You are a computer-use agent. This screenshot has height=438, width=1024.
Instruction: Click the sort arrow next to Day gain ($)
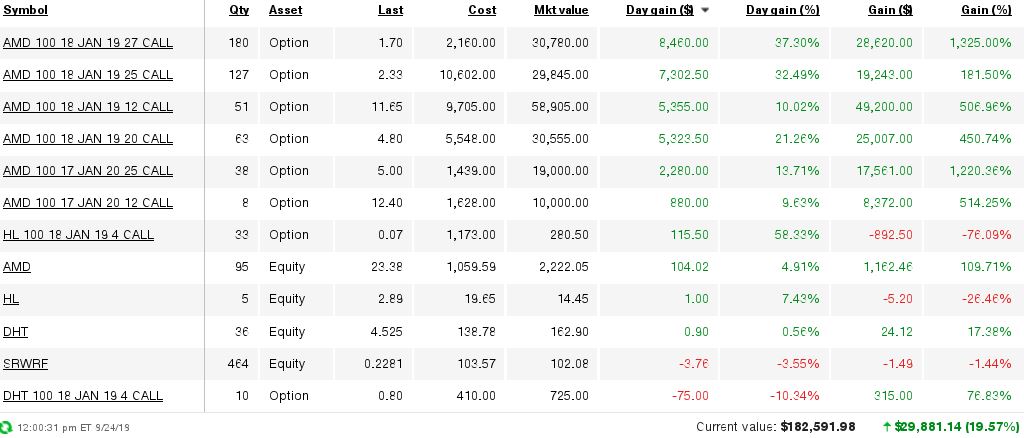705,10
